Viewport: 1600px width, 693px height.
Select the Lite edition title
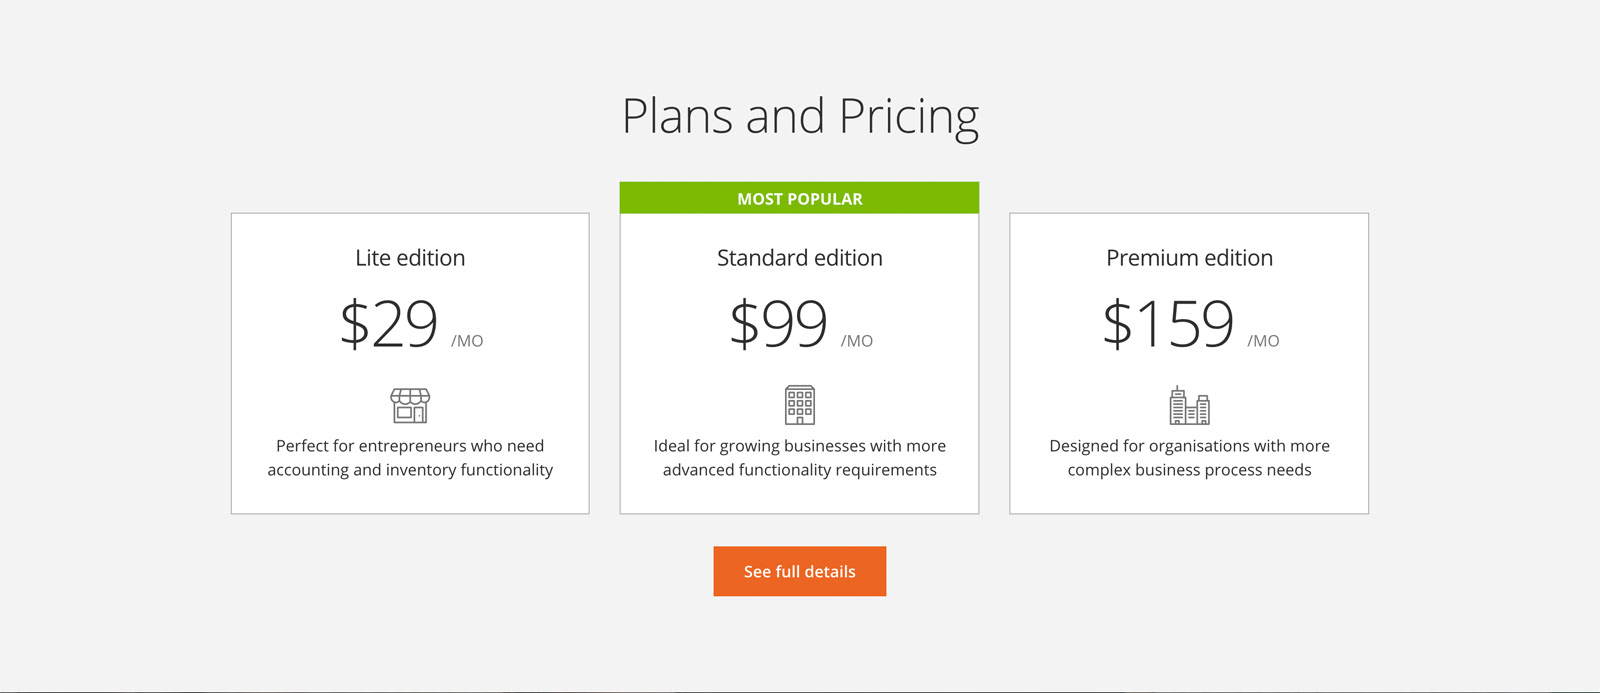pyautogui.click(x=410, y=258)
